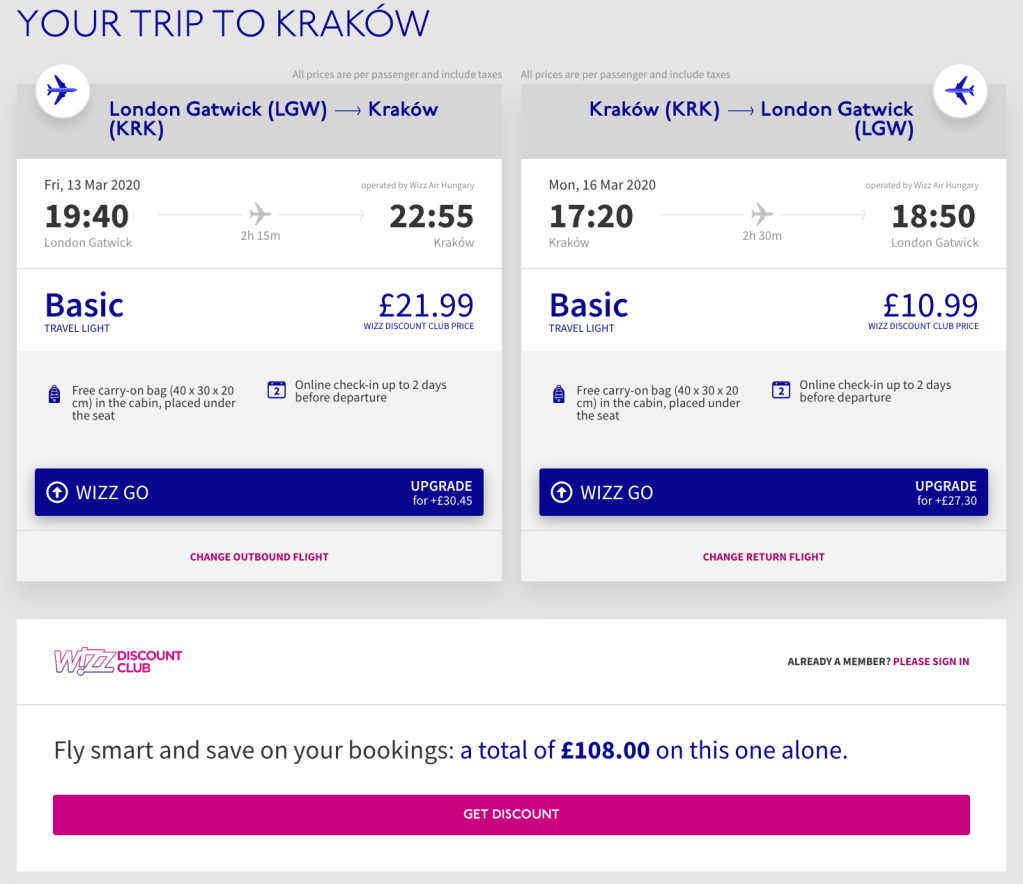The width and height of the screenshot is (1023, 884).
Task: Click the London Gatwick to Kraków route header
Action: pyautogui.click(x=273, y=119)
